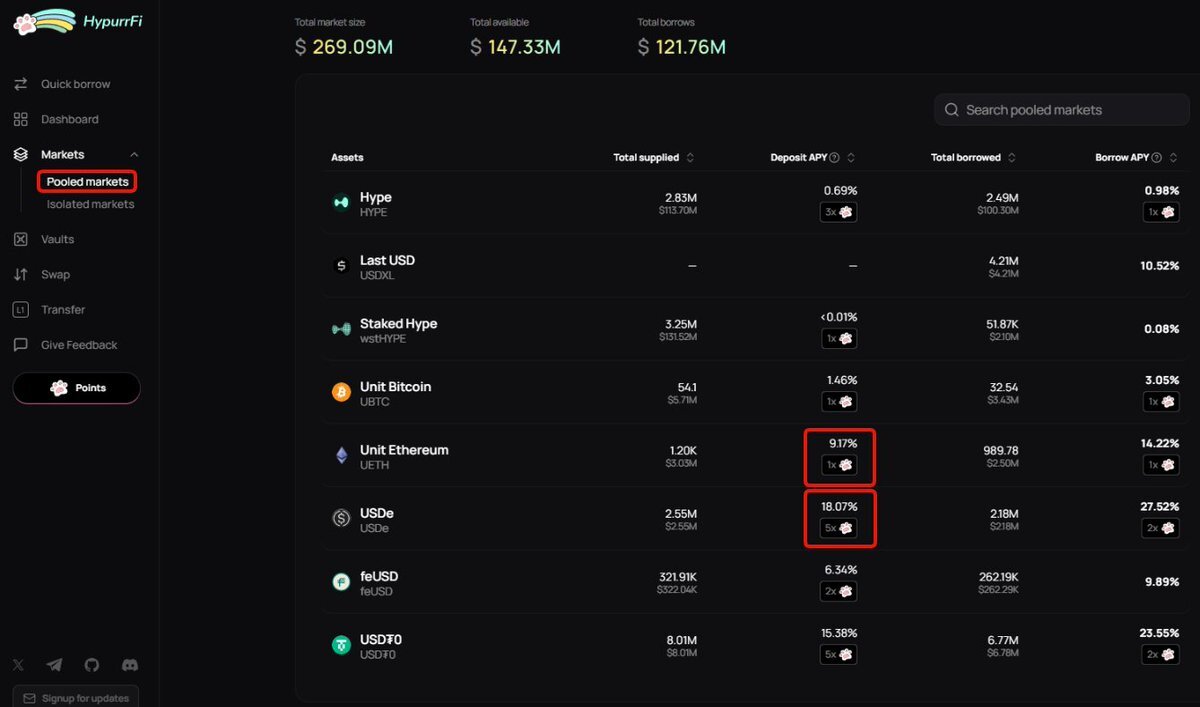Open the GitHub social icon
This screenshot has height=707, width=1200.
point(92,665)
